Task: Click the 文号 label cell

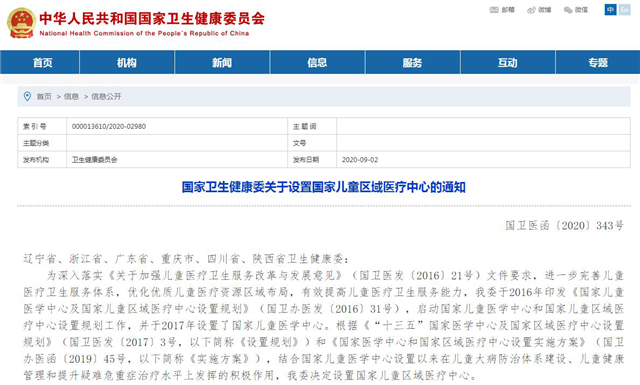Action: (x=312, y=143)
